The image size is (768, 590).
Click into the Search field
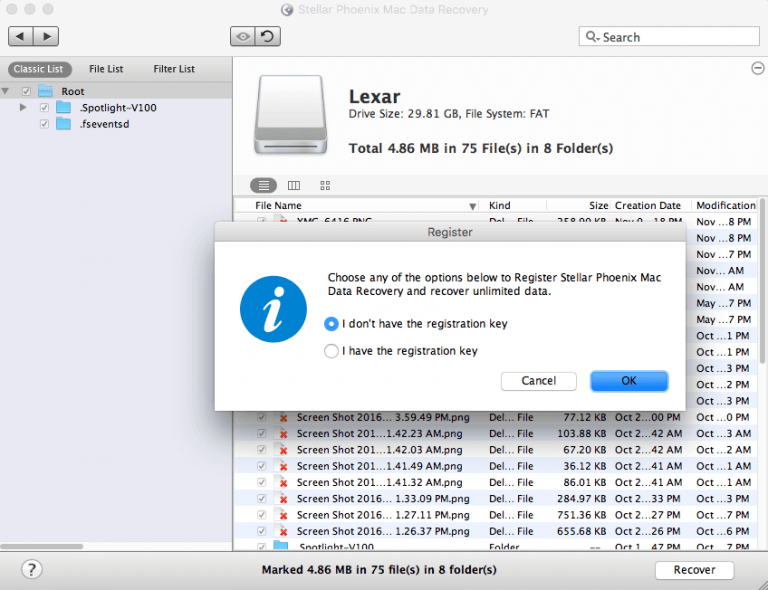point(669,37)
